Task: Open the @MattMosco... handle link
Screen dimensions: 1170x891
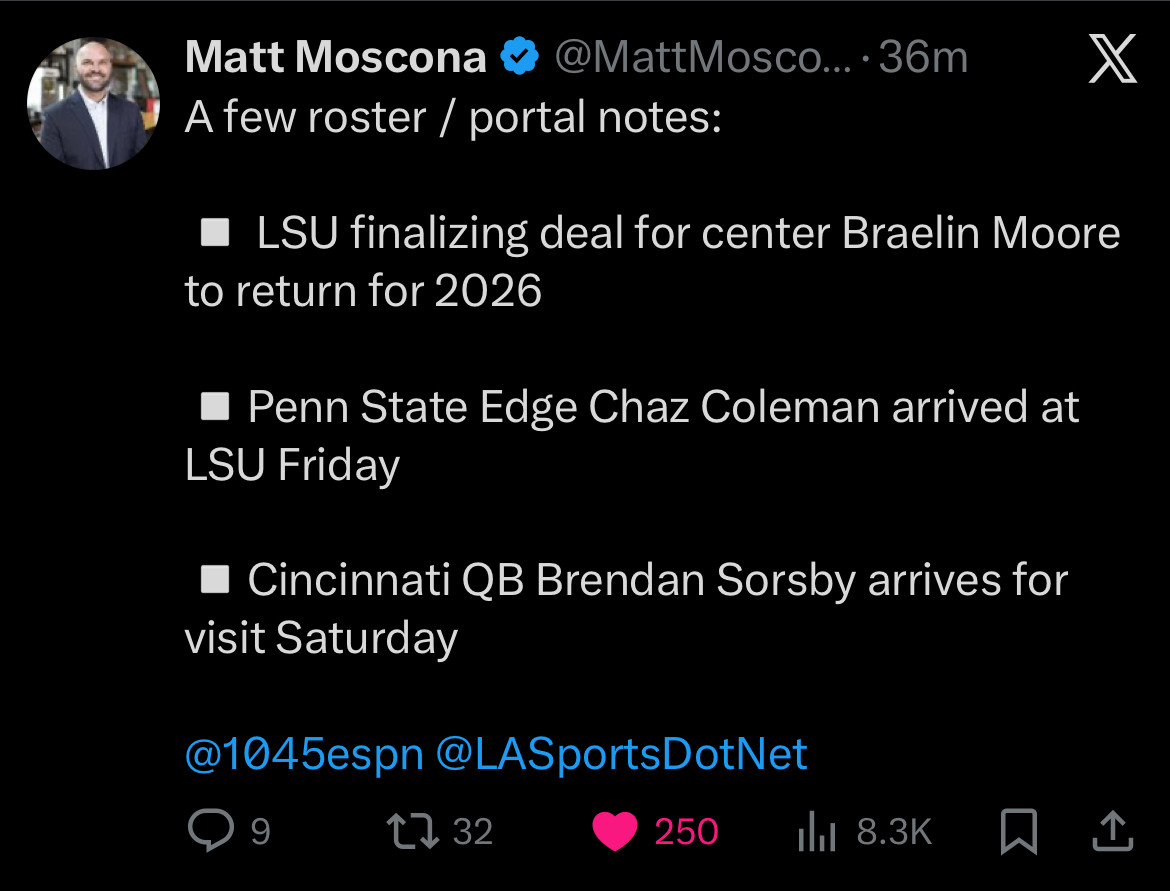Action: click(702, 58)
